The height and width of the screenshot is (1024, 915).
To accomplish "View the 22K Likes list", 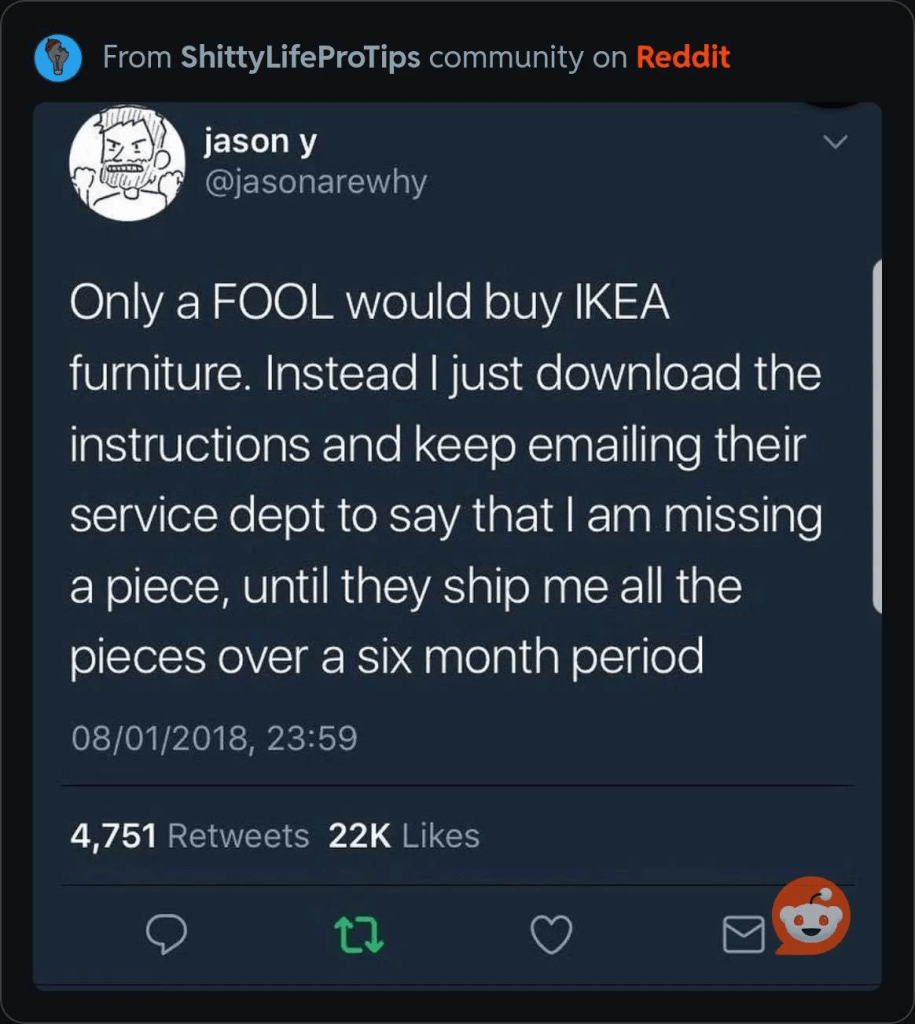I will point(404,835).
